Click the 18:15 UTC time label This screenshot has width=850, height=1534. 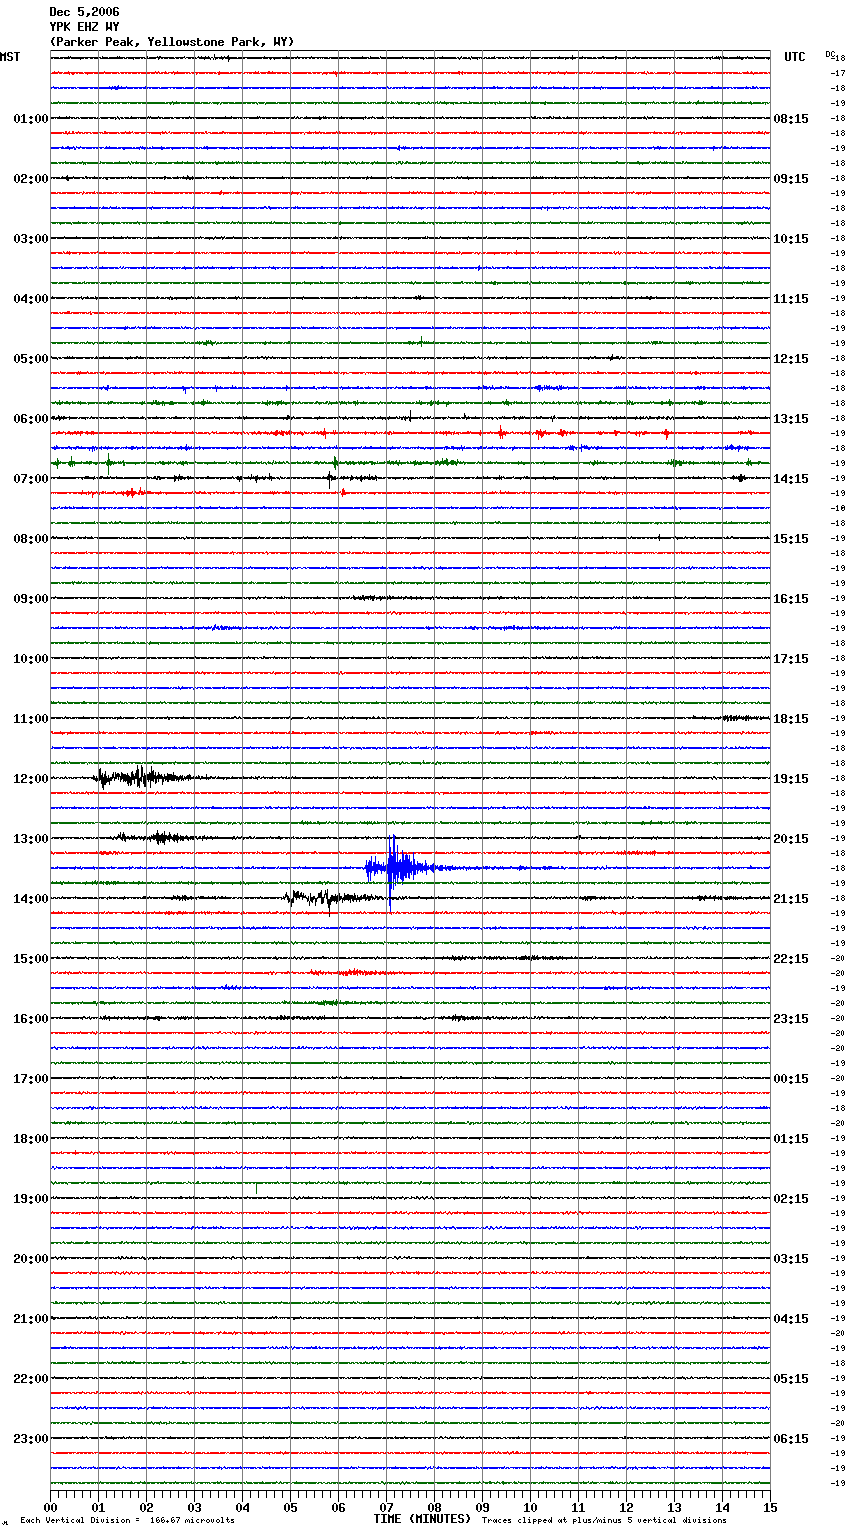pyautogui.click(x=791, y=719)
